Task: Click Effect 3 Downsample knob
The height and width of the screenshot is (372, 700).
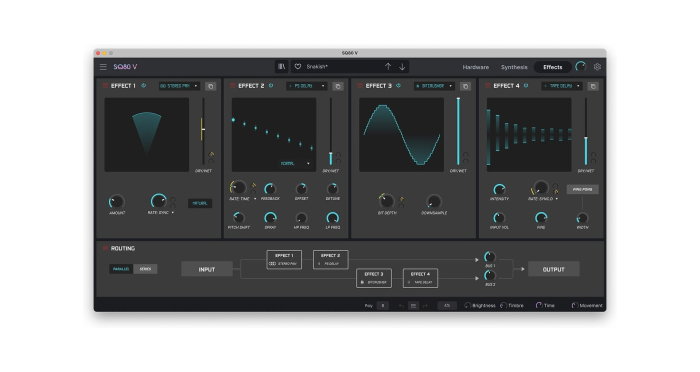Action: point(433,201)
